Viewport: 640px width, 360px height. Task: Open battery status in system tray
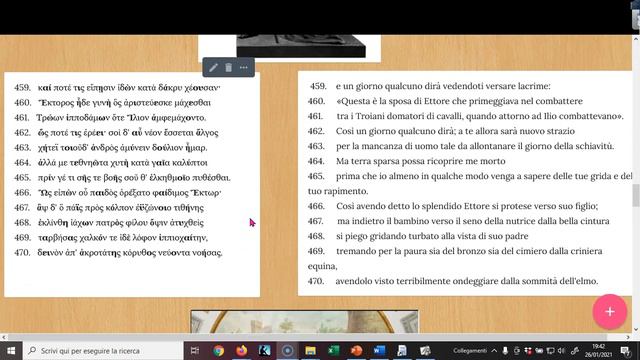539,351
